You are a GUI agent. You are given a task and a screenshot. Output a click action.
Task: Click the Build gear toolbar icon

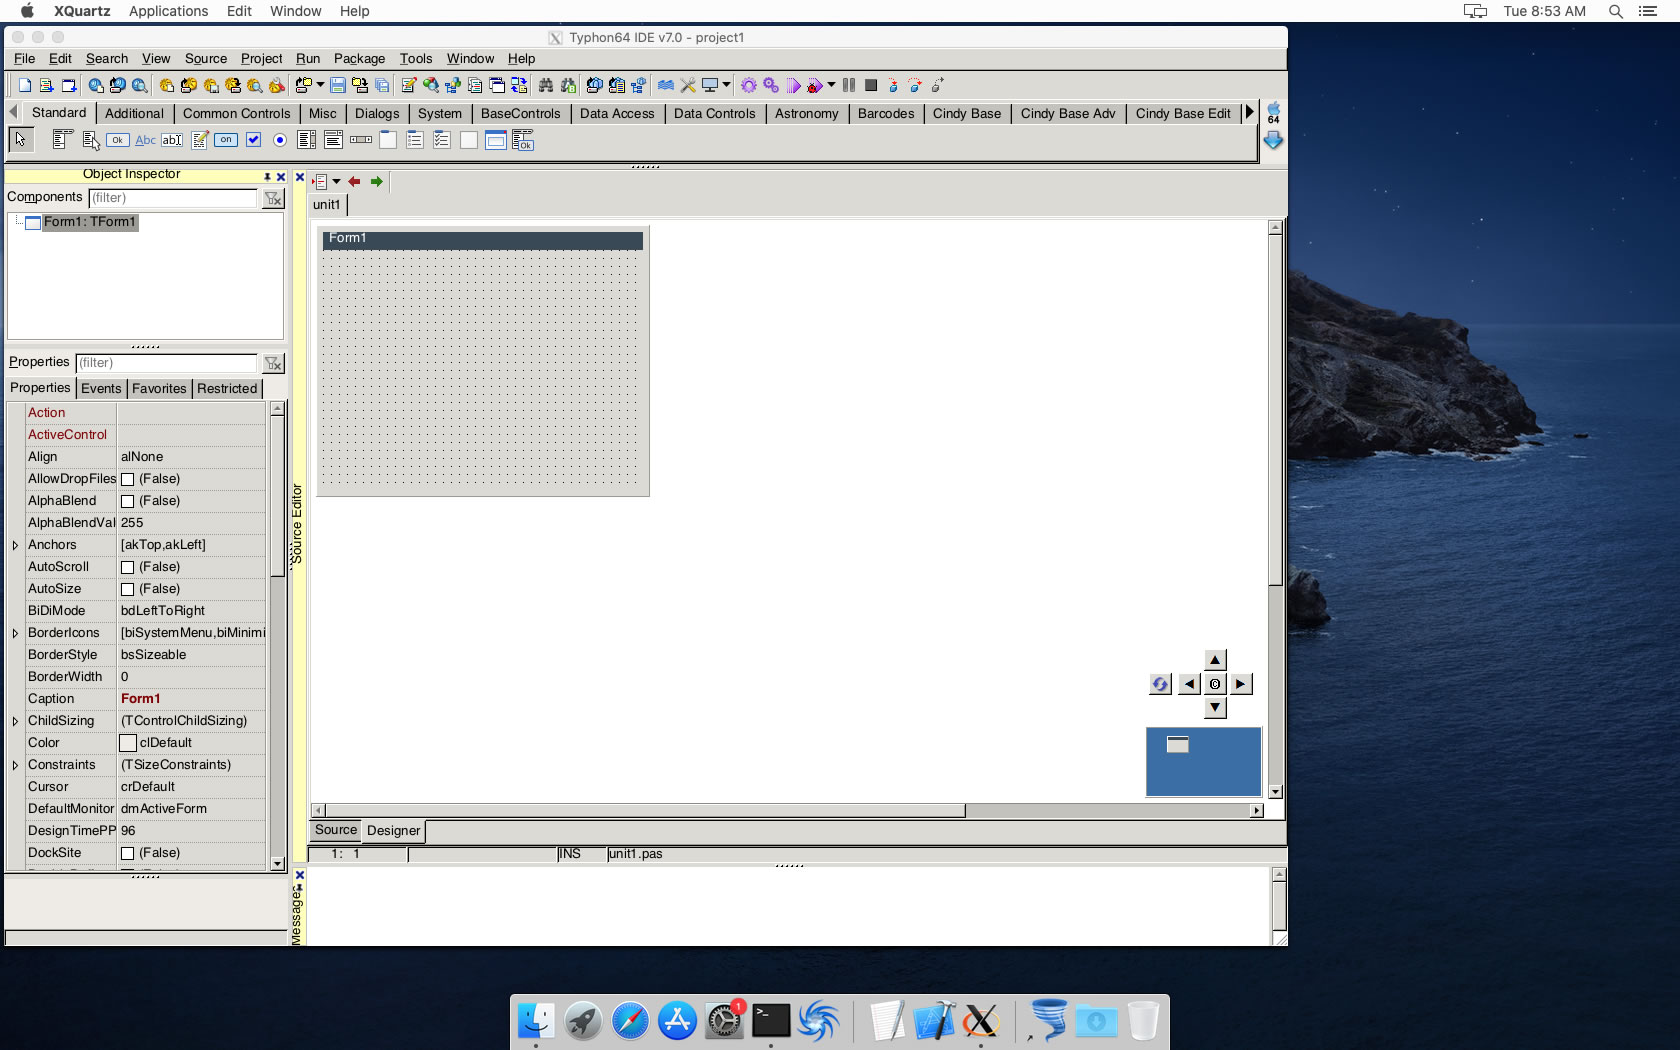748,86
